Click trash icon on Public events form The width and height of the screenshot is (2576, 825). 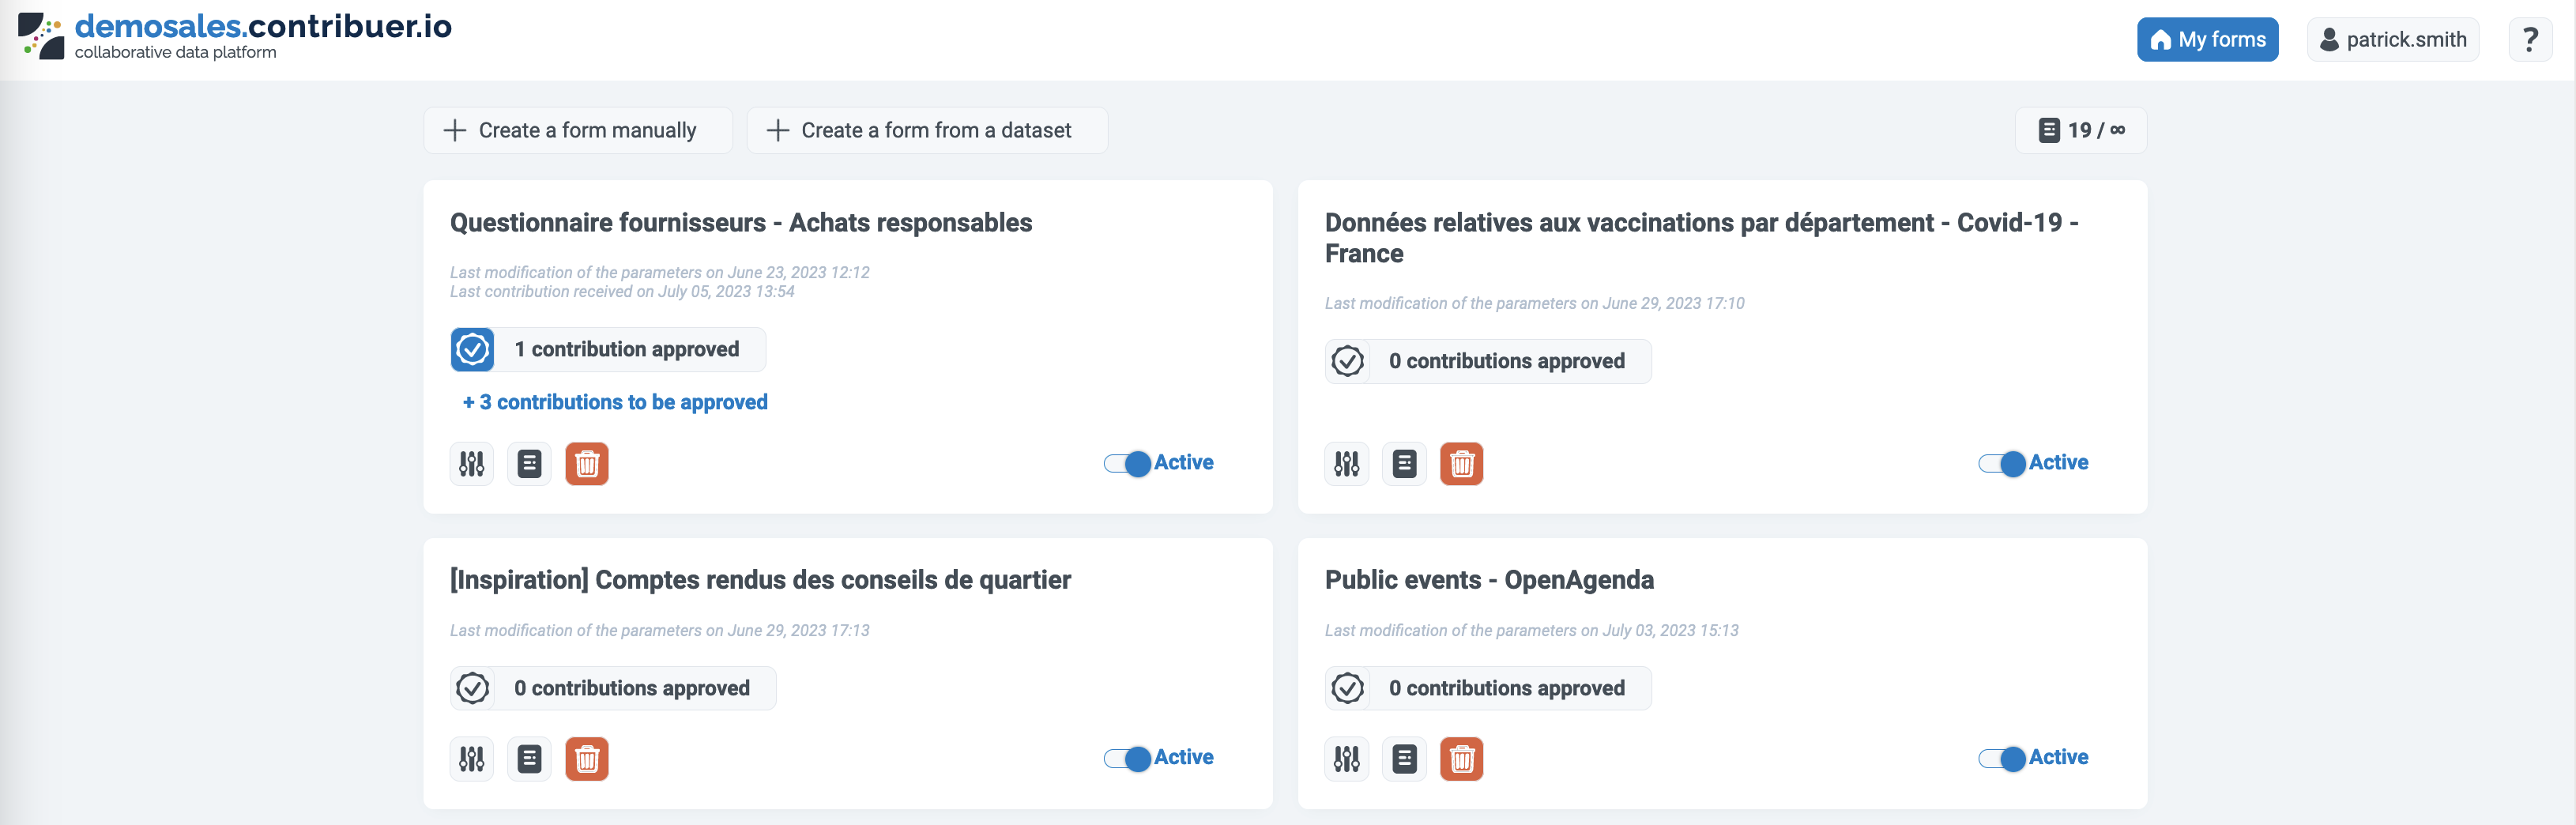1461,759
